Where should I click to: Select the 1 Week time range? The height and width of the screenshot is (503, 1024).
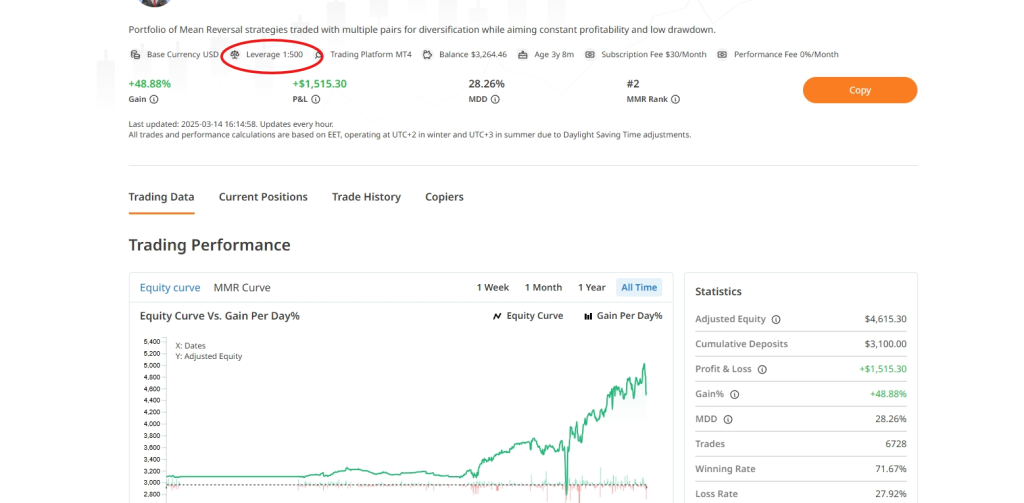pos(492,287)
